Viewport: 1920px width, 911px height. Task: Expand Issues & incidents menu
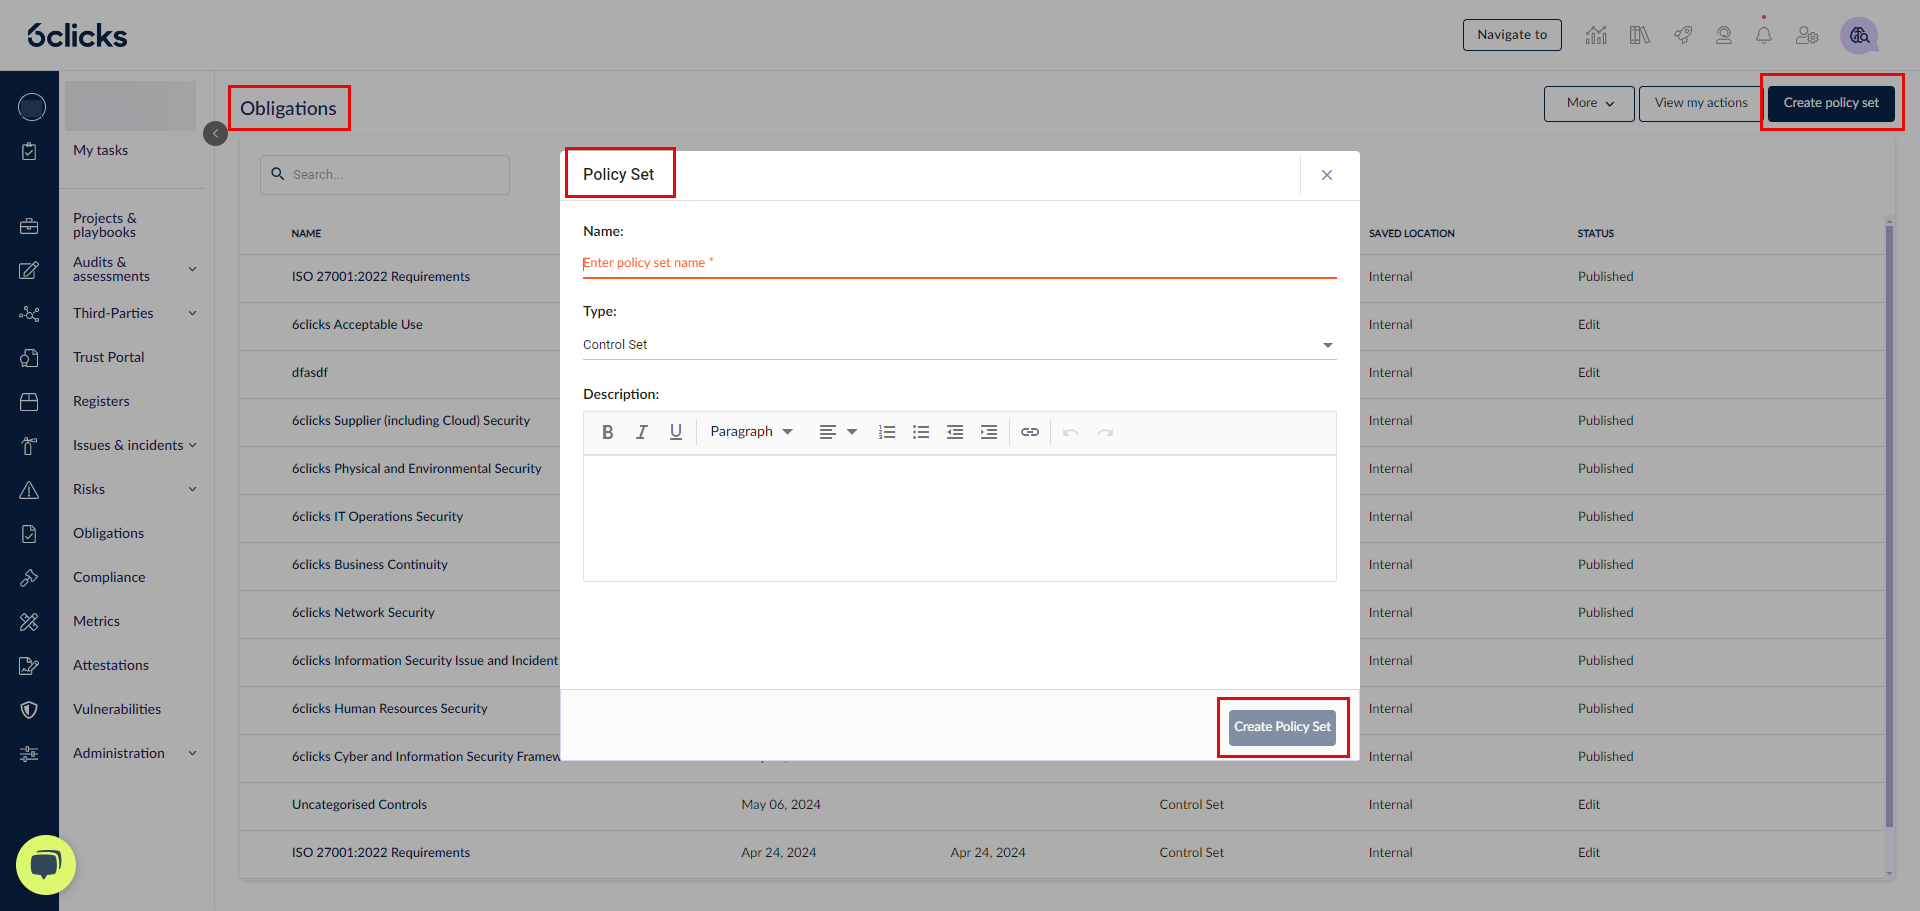[x=193, y=445]
